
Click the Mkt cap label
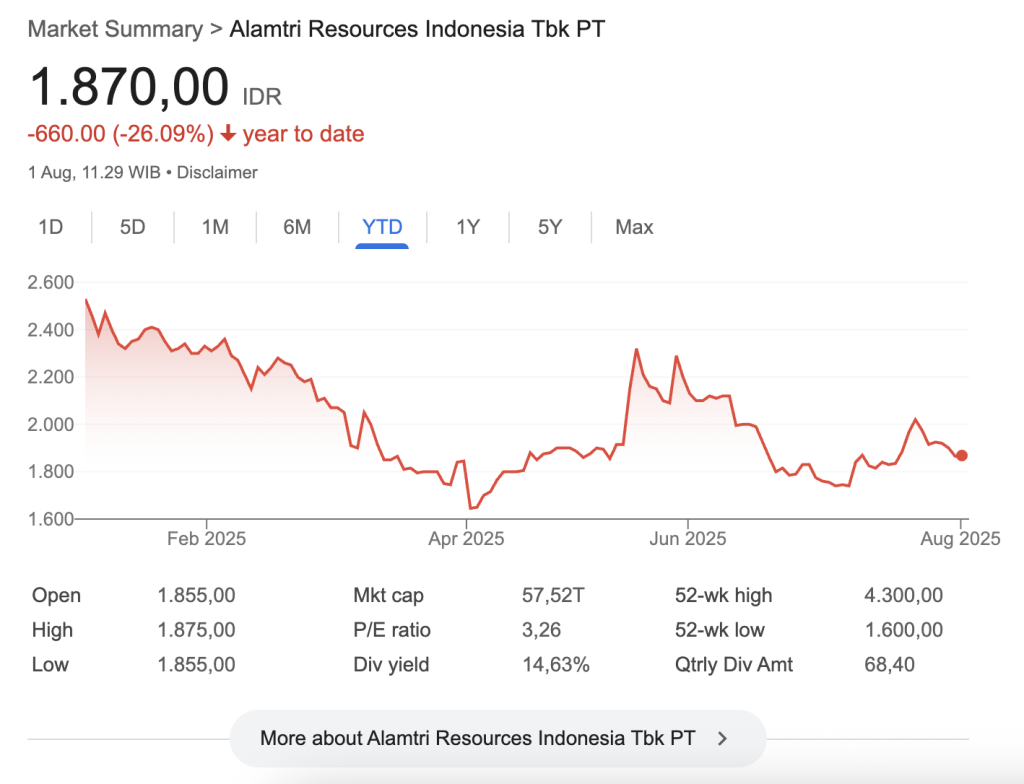pos(389,595)
